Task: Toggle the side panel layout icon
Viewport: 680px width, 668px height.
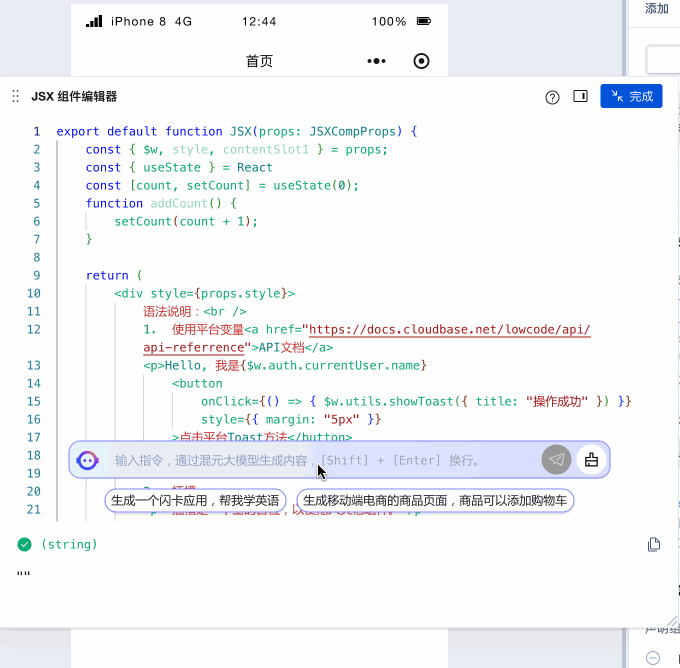Action: [580, 96]
